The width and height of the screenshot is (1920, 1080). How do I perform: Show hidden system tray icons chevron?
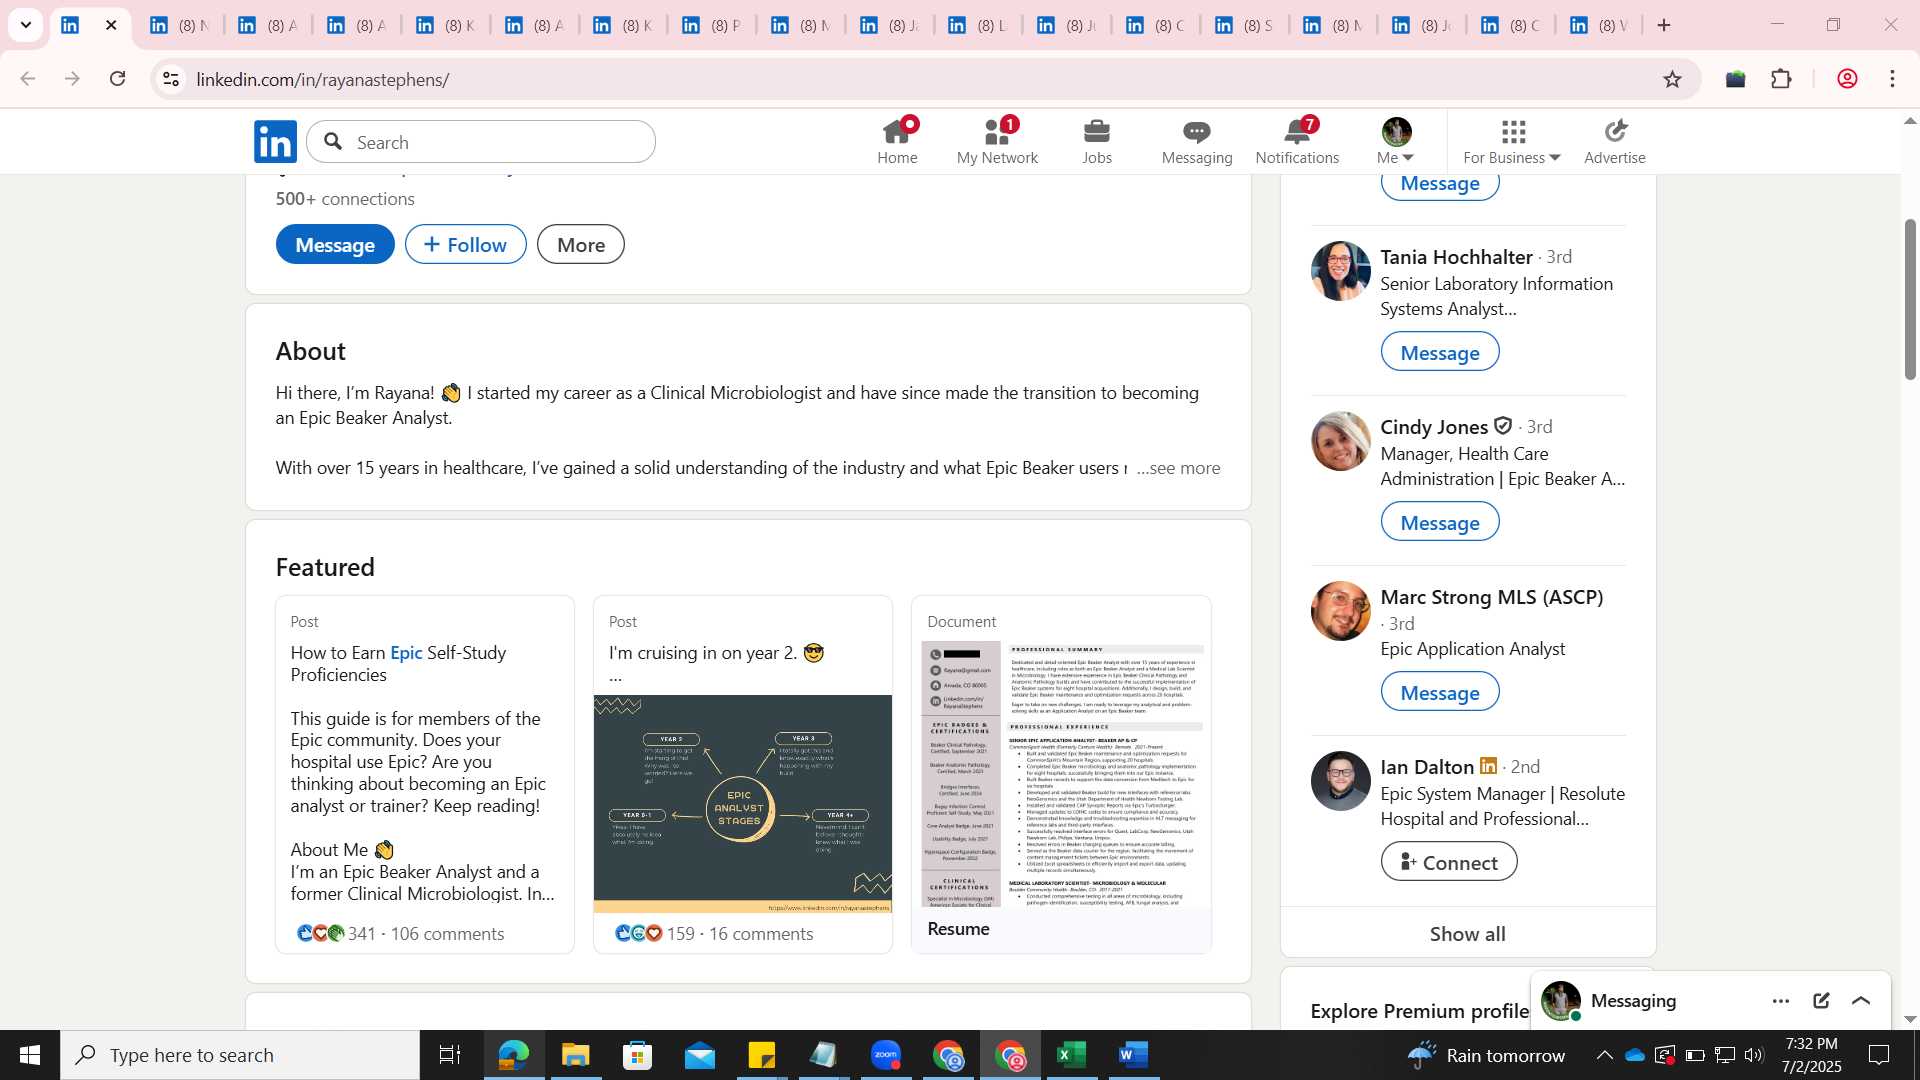pos(1604,1055)
